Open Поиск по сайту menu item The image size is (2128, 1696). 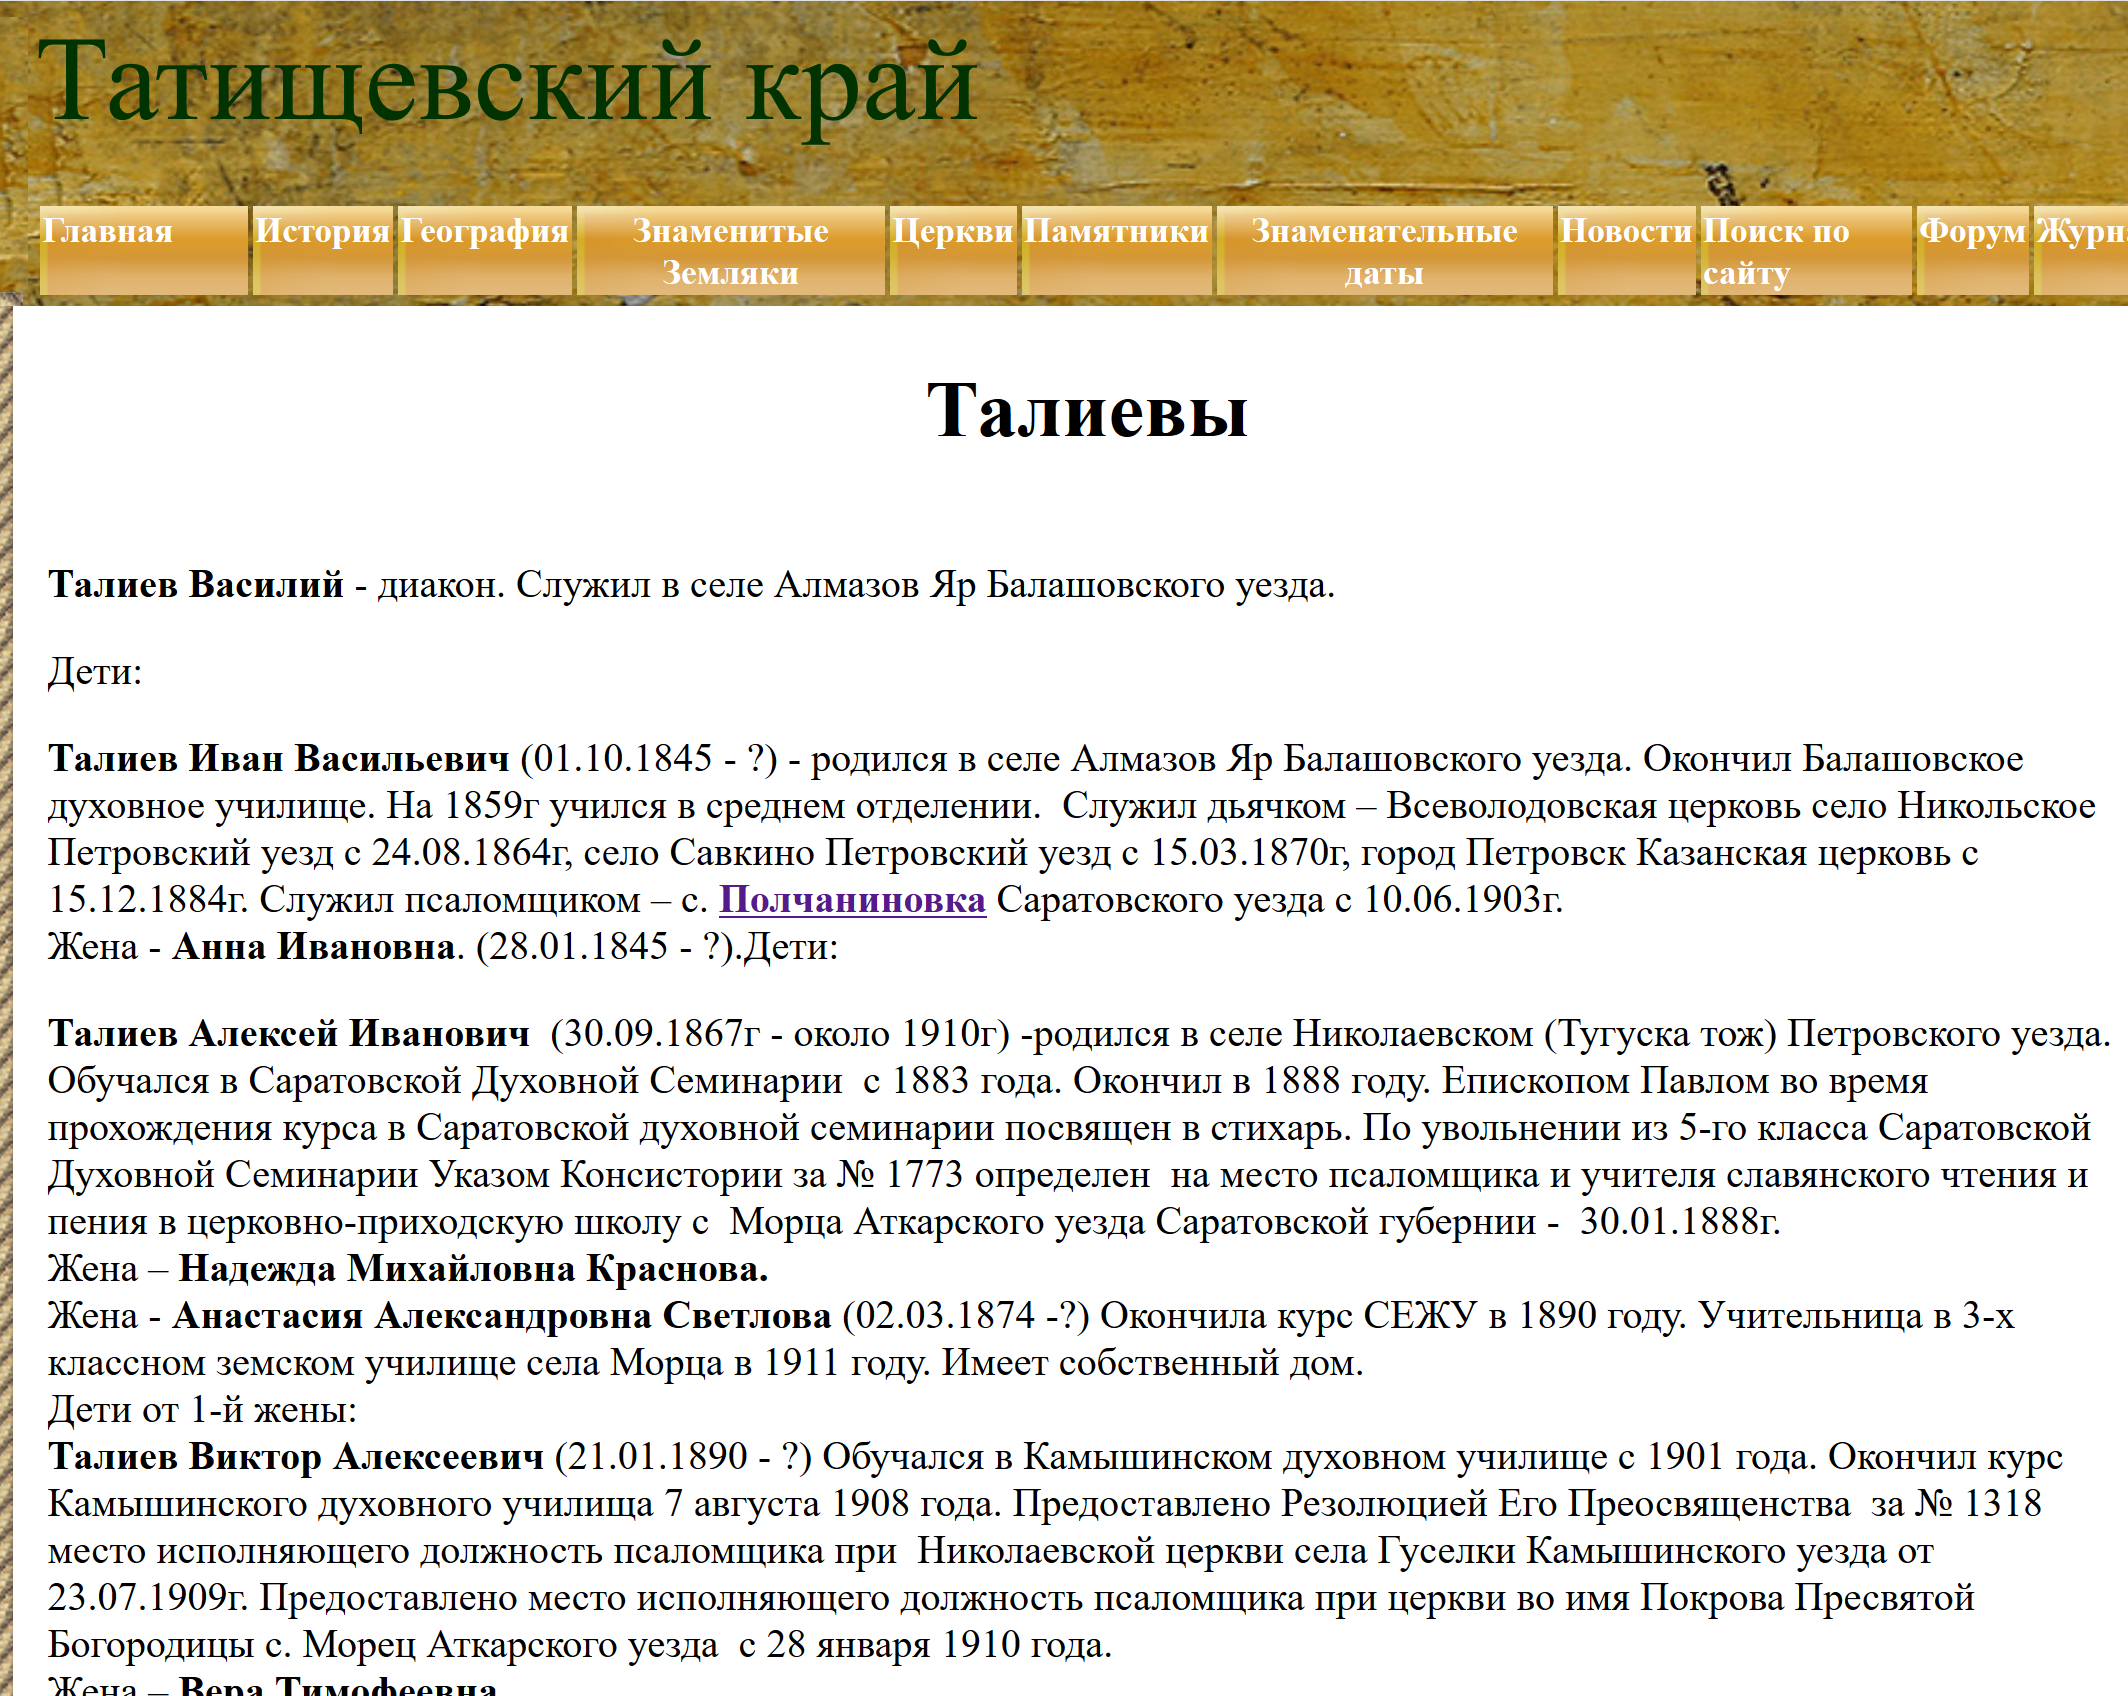(1806, 250)
